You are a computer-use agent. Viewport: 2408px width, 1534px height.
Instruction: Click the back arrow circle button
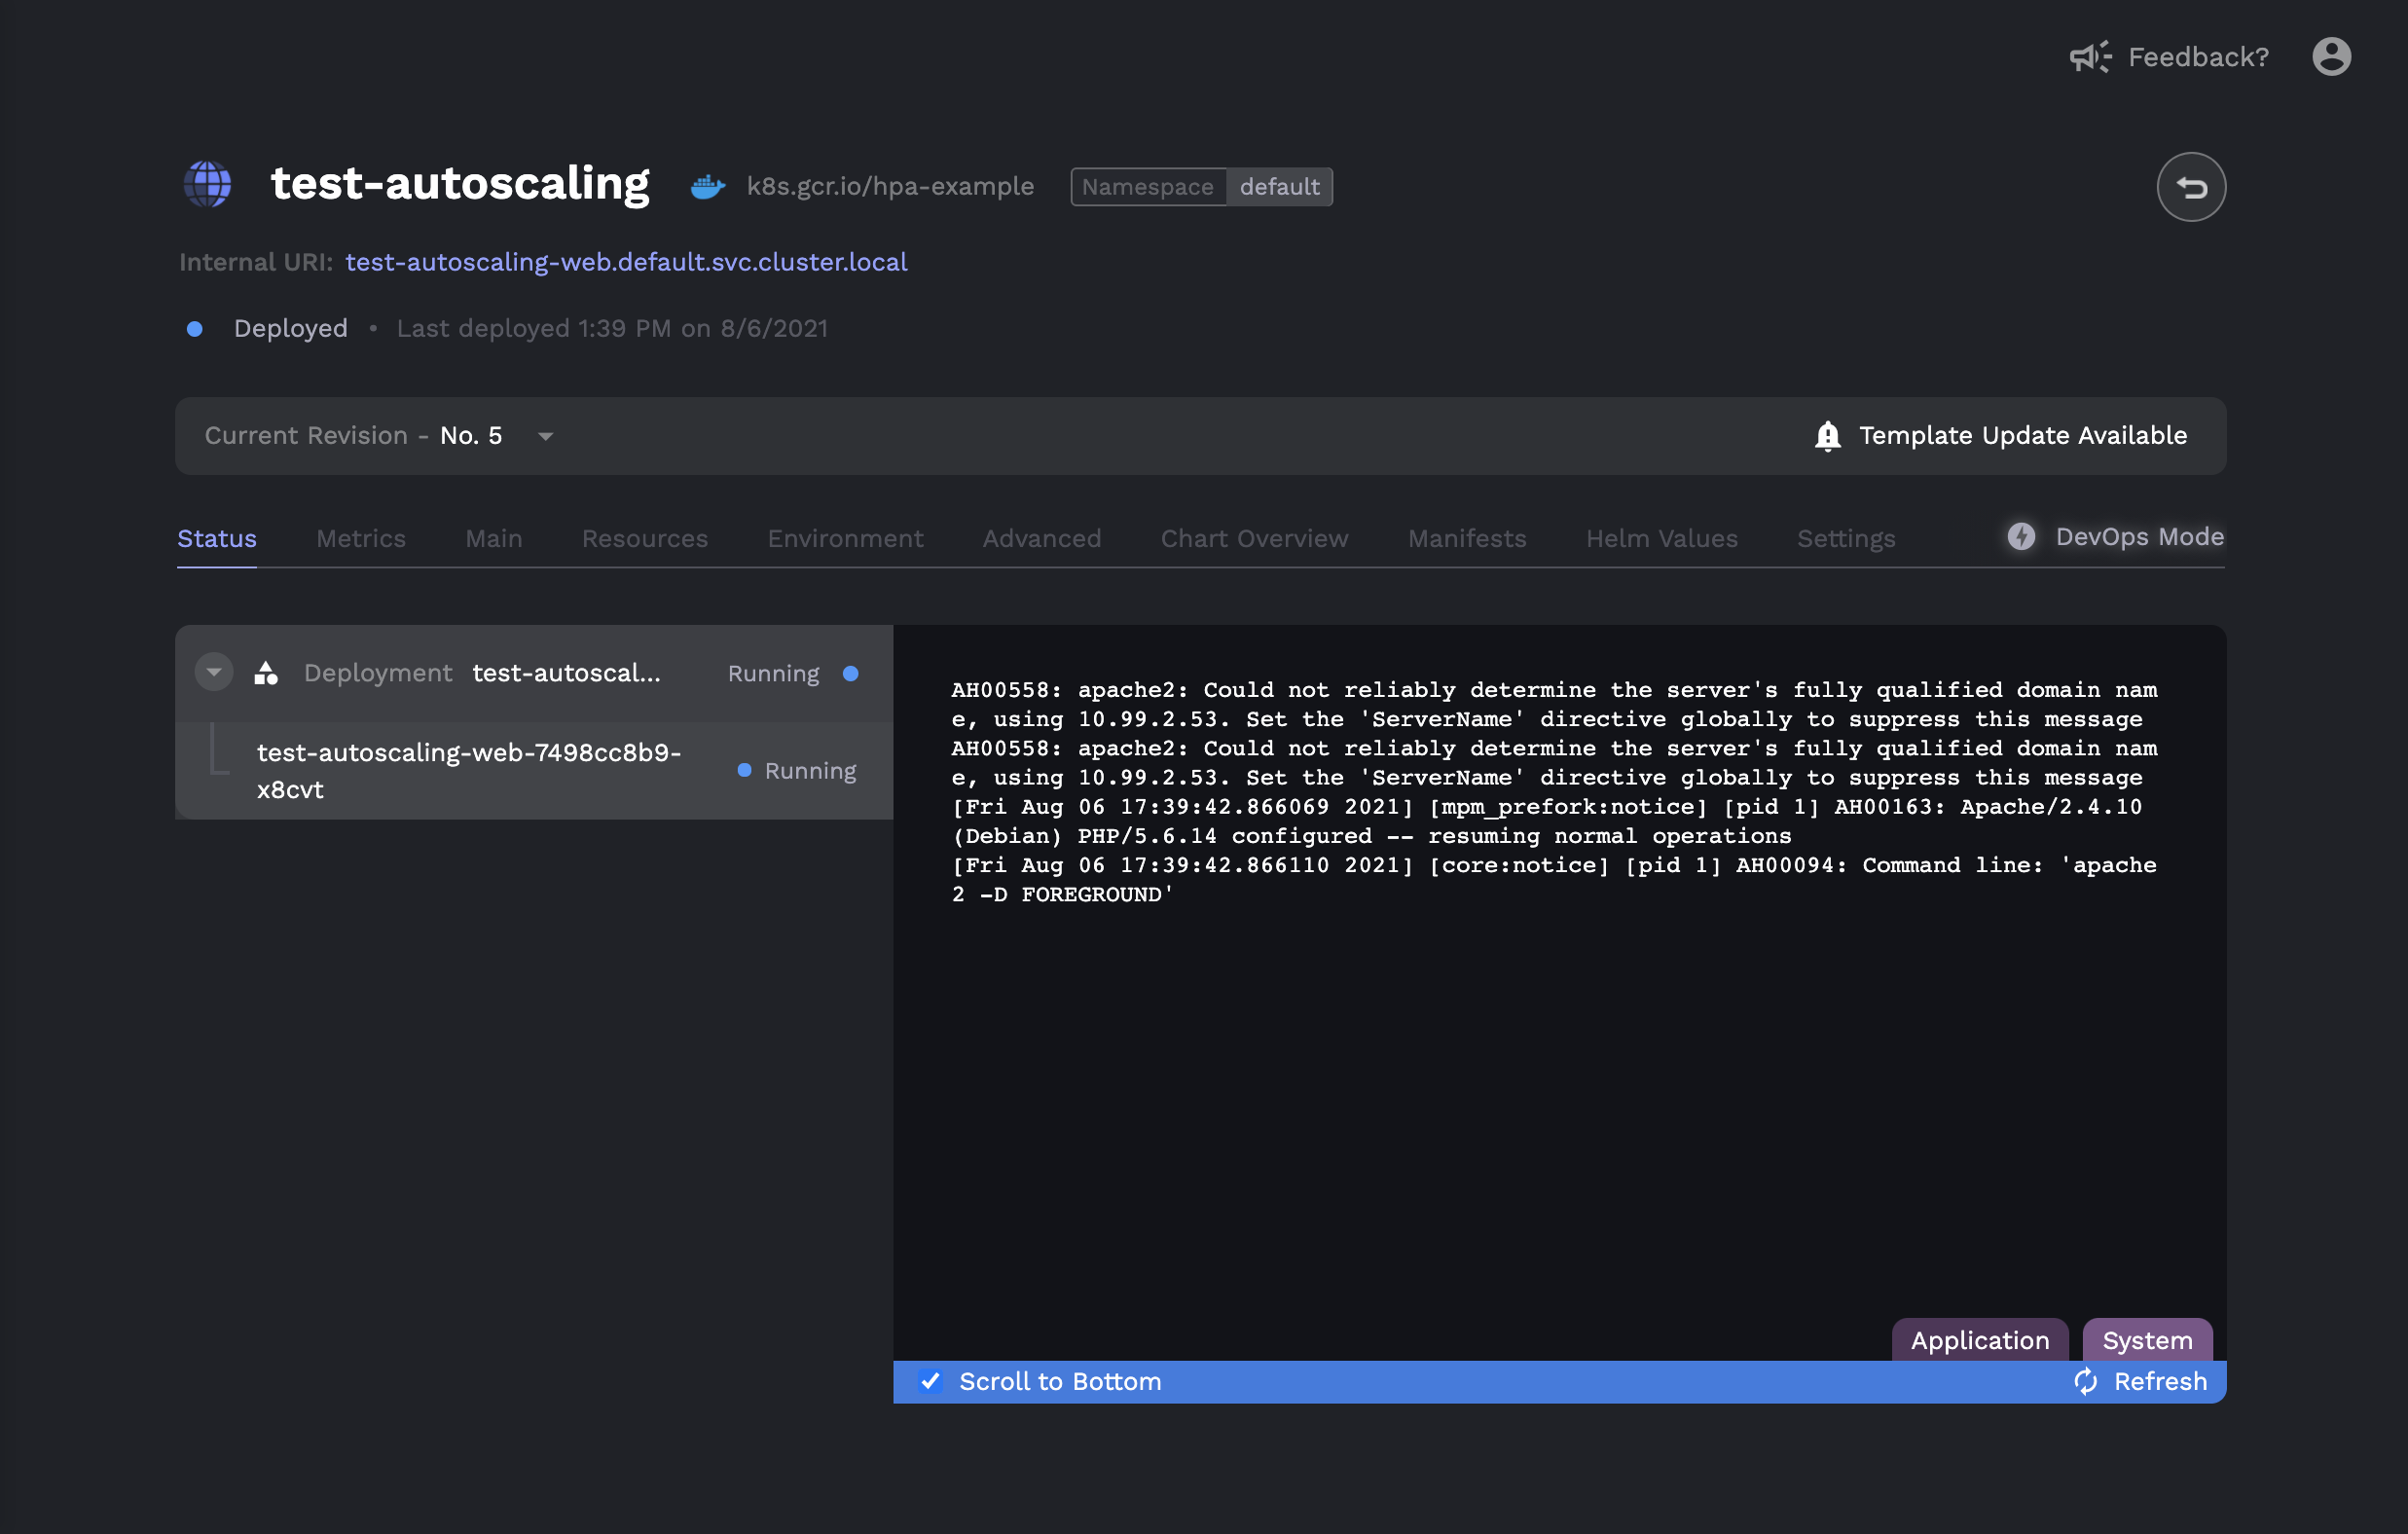tap(2190, 187)
